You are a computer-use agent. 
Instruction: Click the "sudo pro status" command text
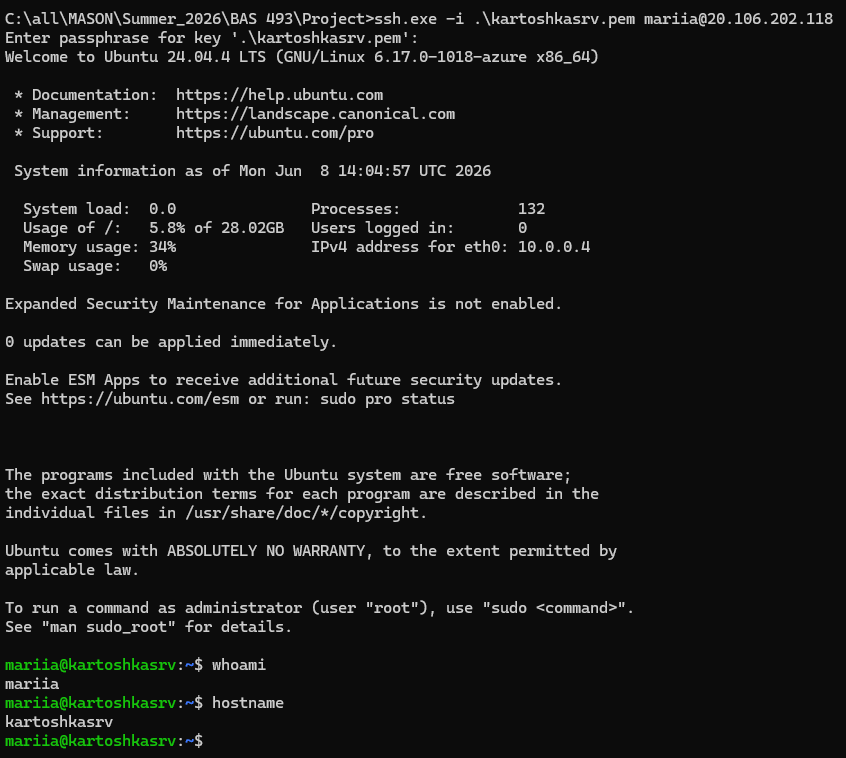387,399
